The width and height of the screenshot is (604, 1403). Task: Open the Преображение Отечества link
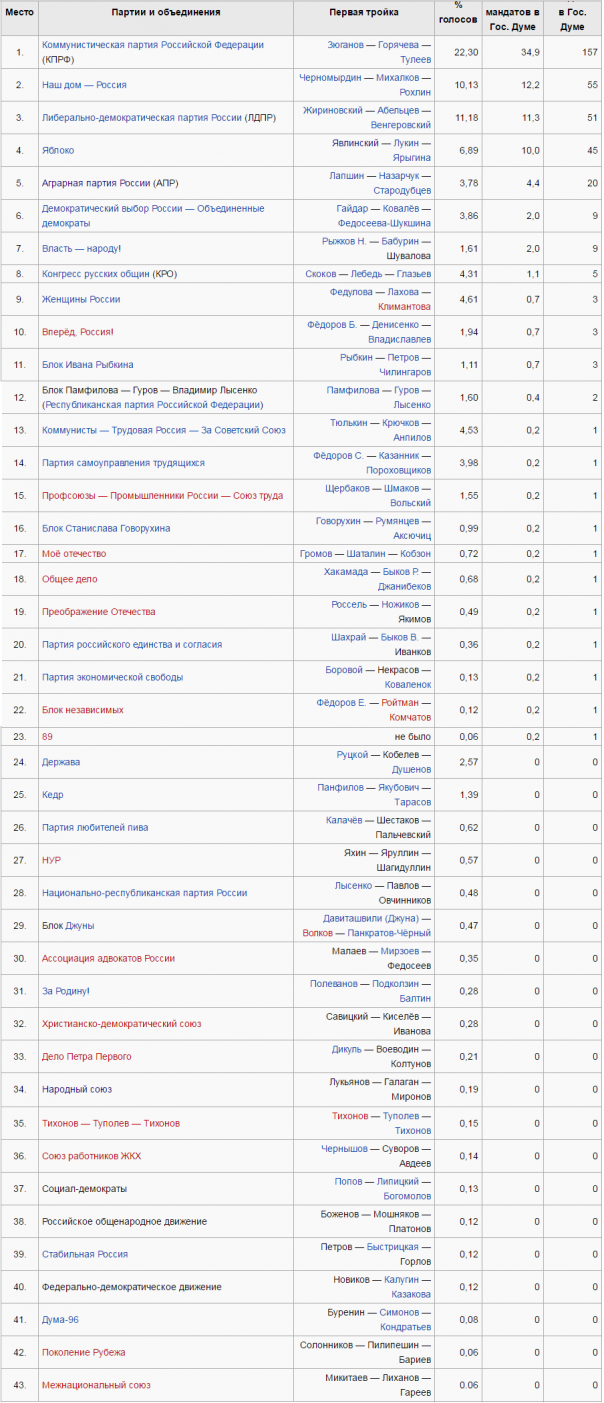tap(99, 612)
